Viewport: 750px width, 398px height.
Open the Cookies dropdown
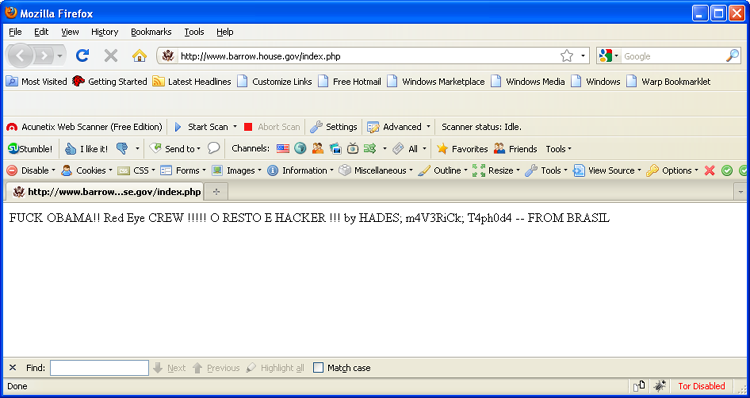coord(87,170)
